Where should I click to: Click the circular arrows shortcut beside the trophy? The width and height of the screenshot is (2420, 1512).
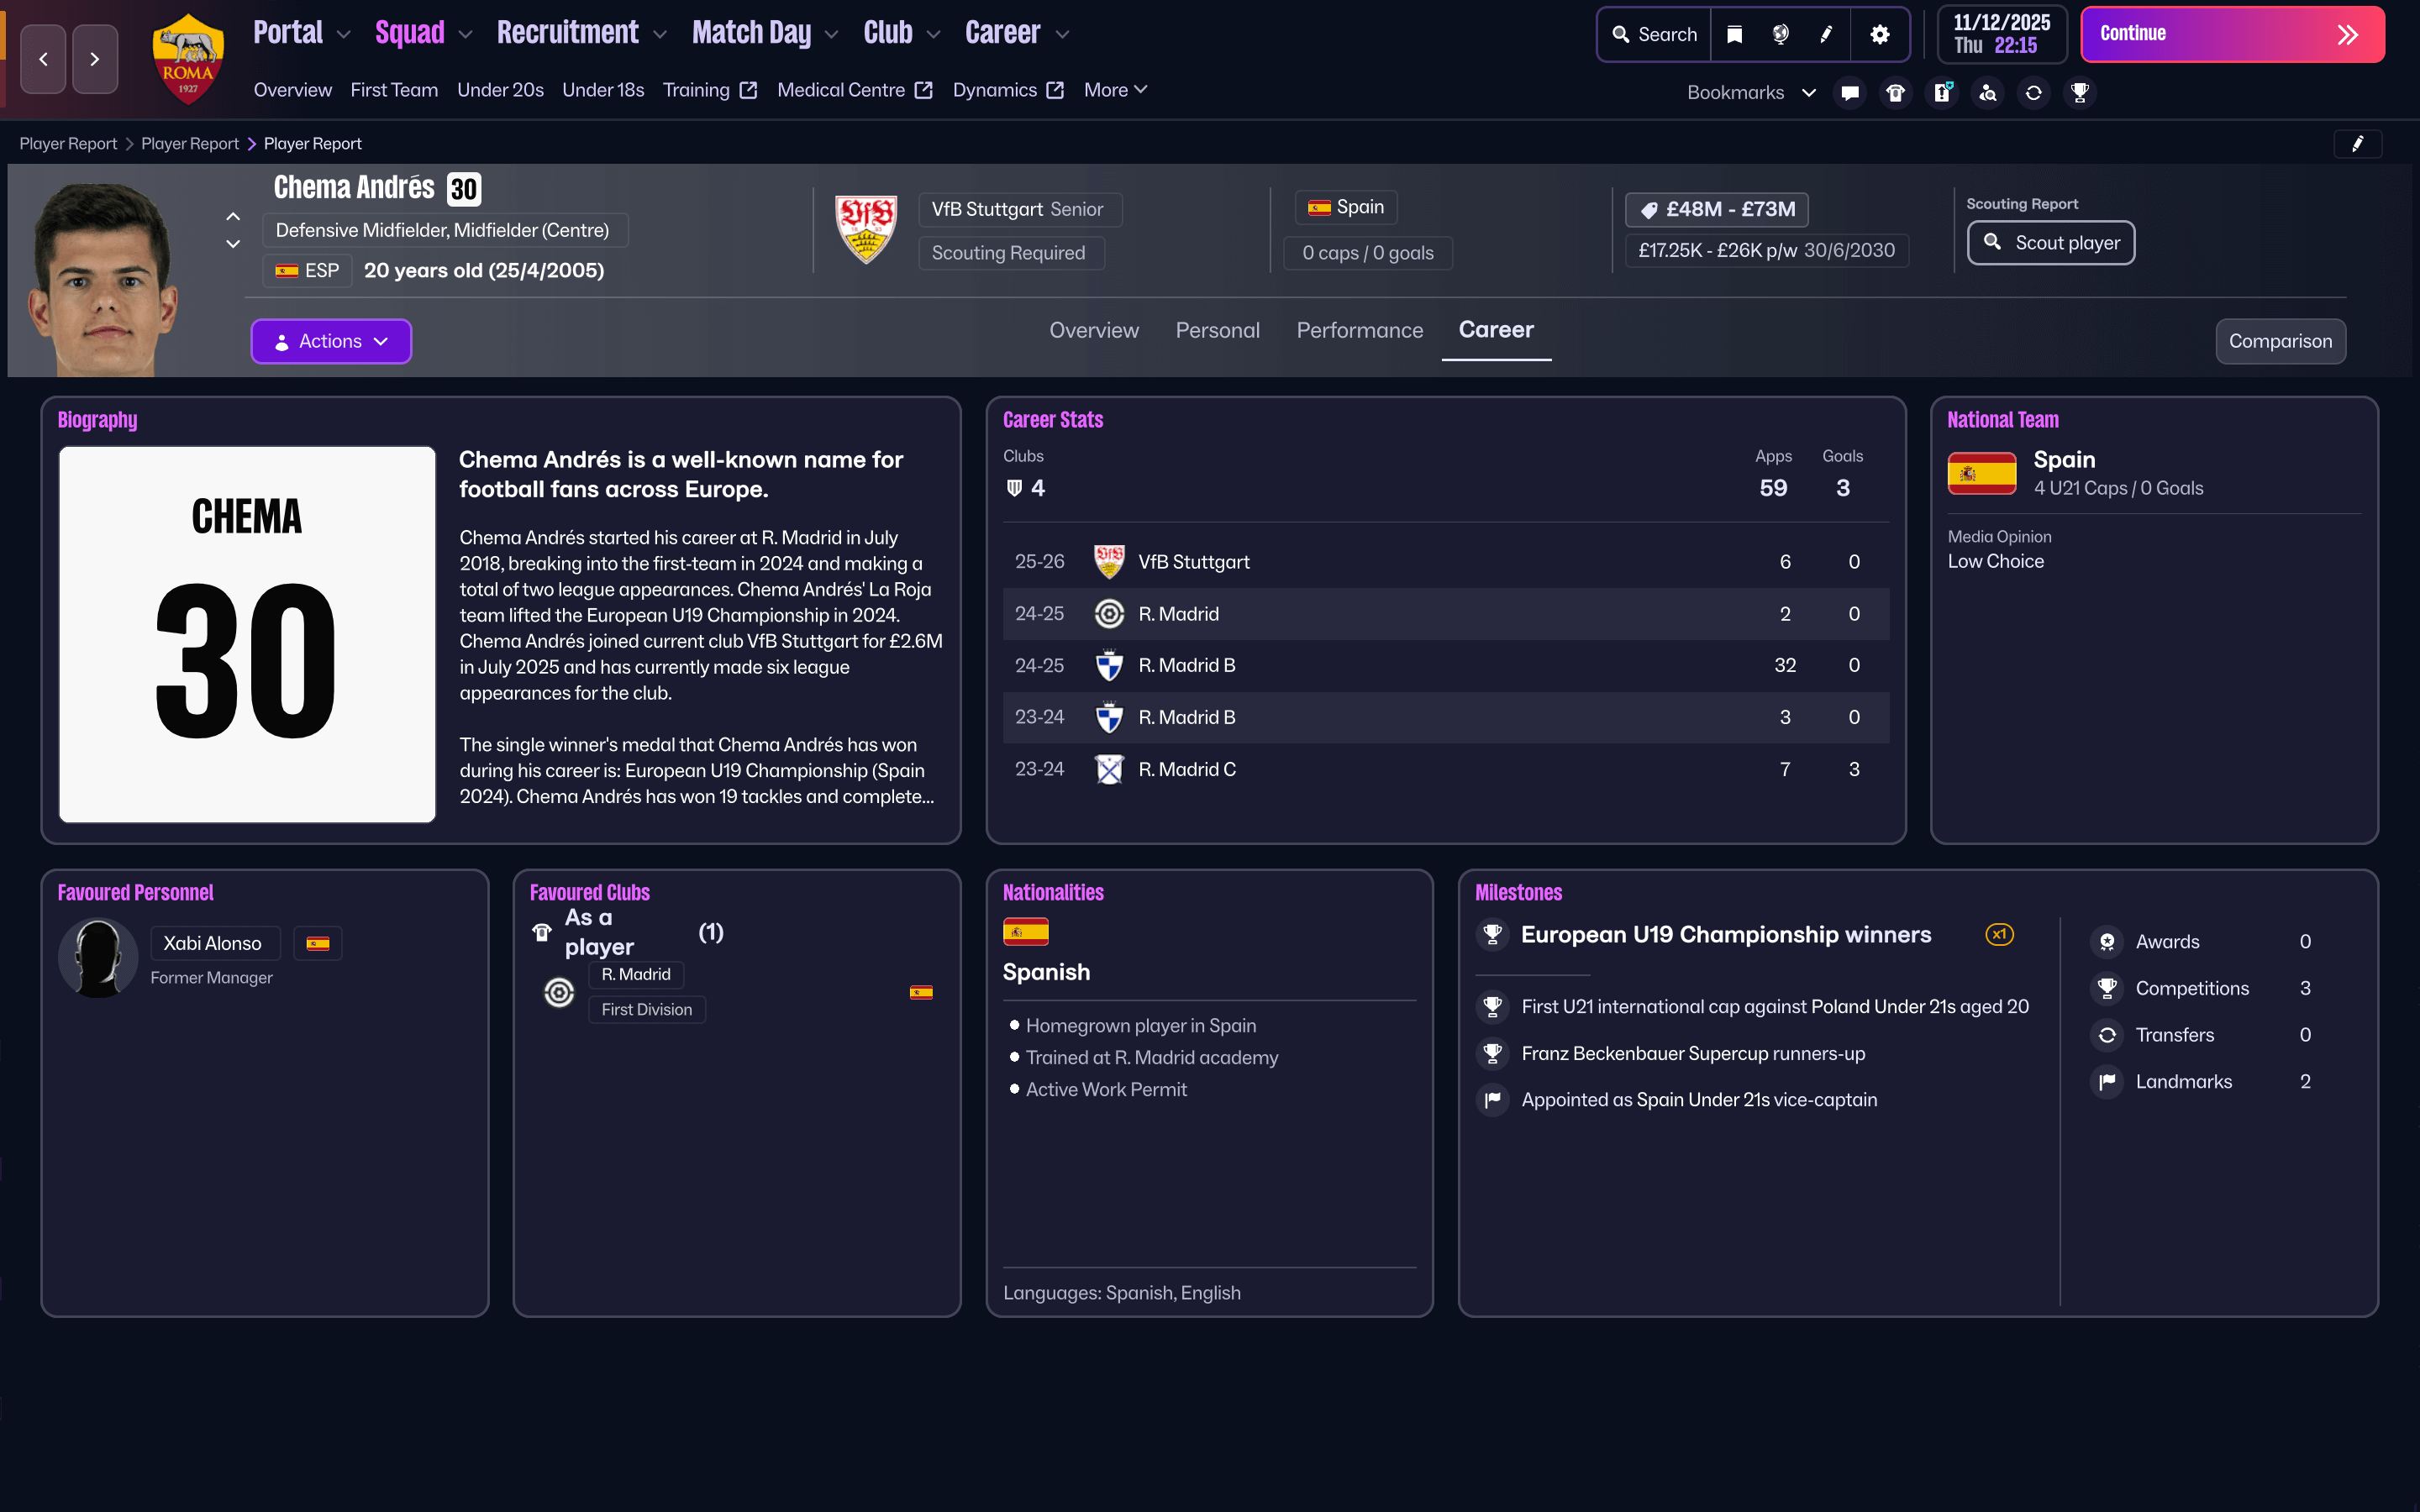pos(2034,92)
